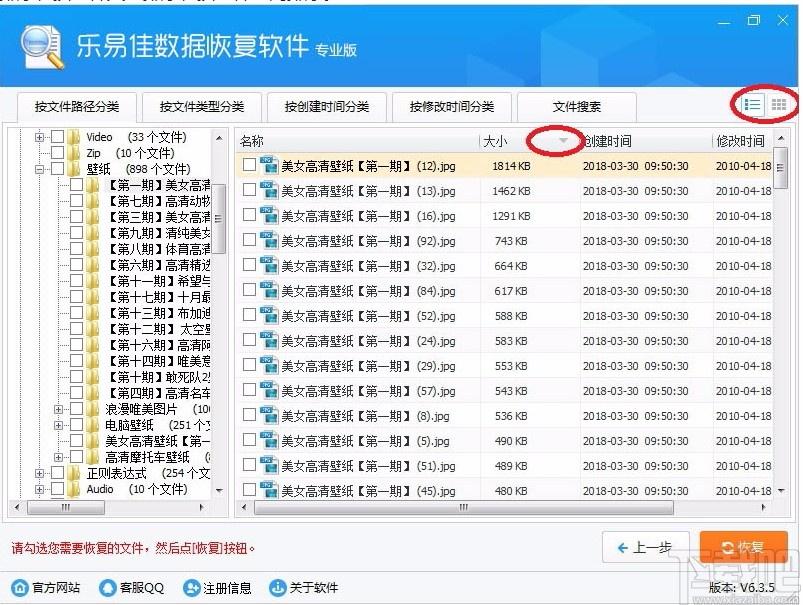803x605 pixels.
Task: Select row of file (45).jpg
Action: 504,490
